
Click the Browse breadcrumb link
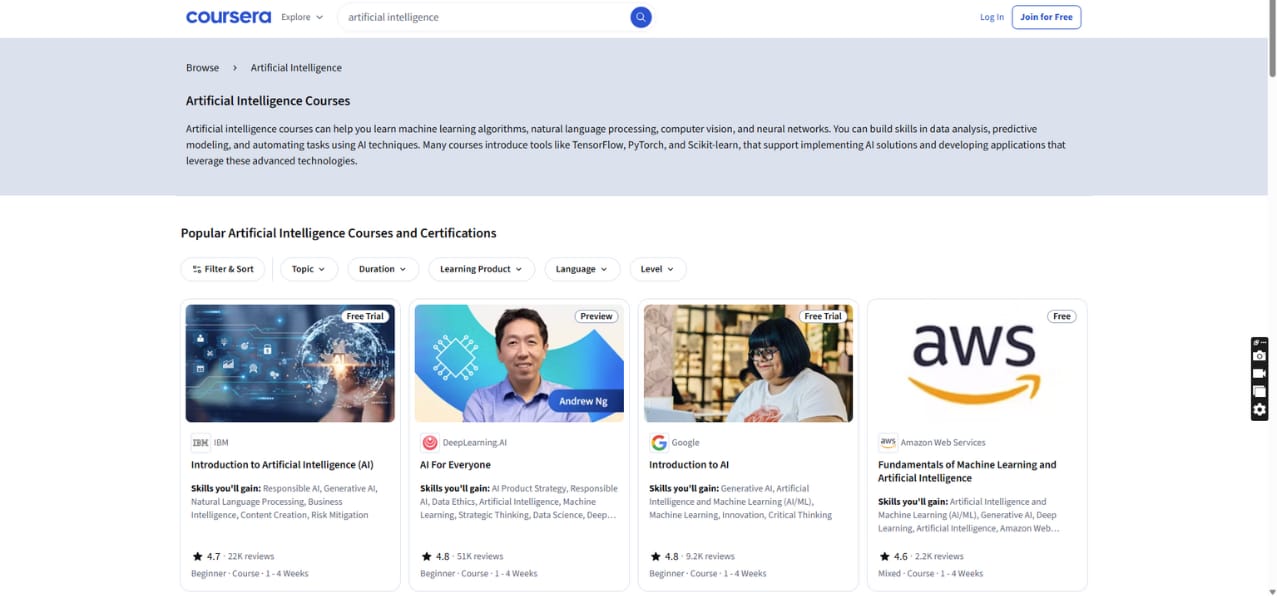[x=202, y=68]
